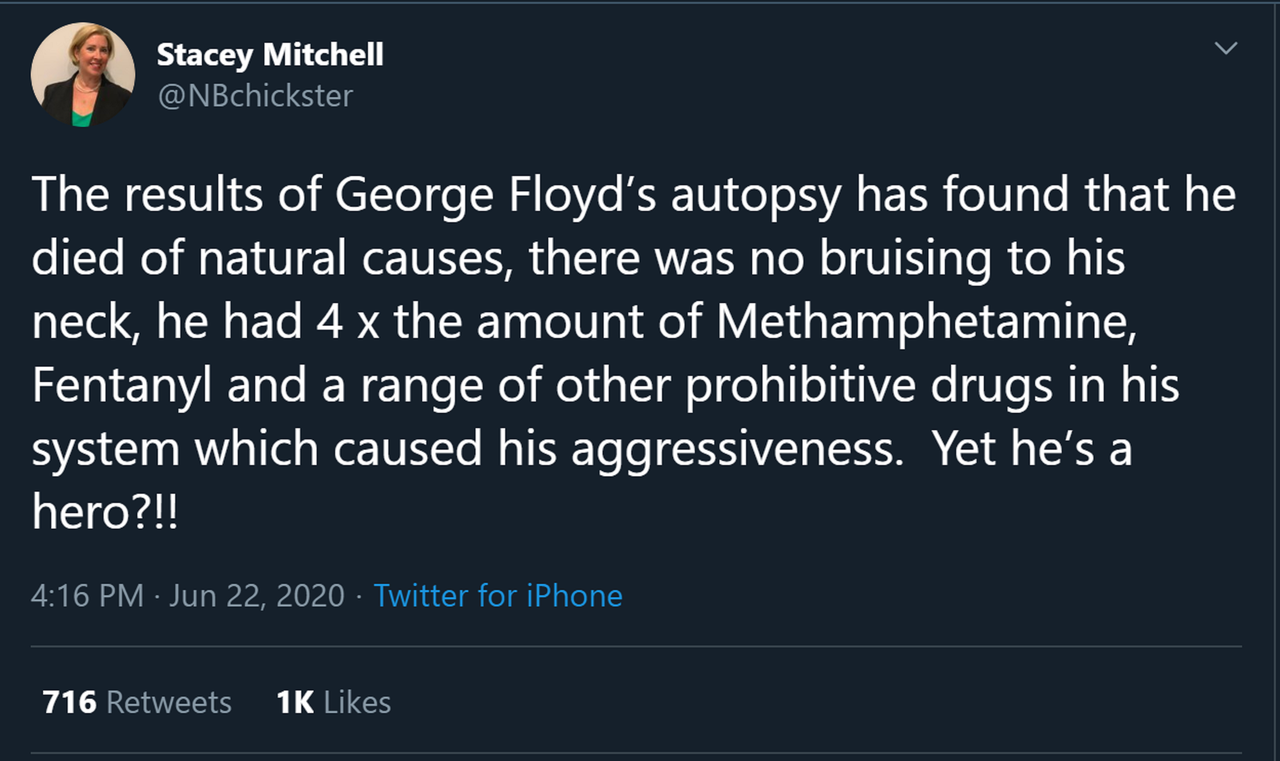Open the Stacey Mitchell display name link

click(x=270, y=55)
